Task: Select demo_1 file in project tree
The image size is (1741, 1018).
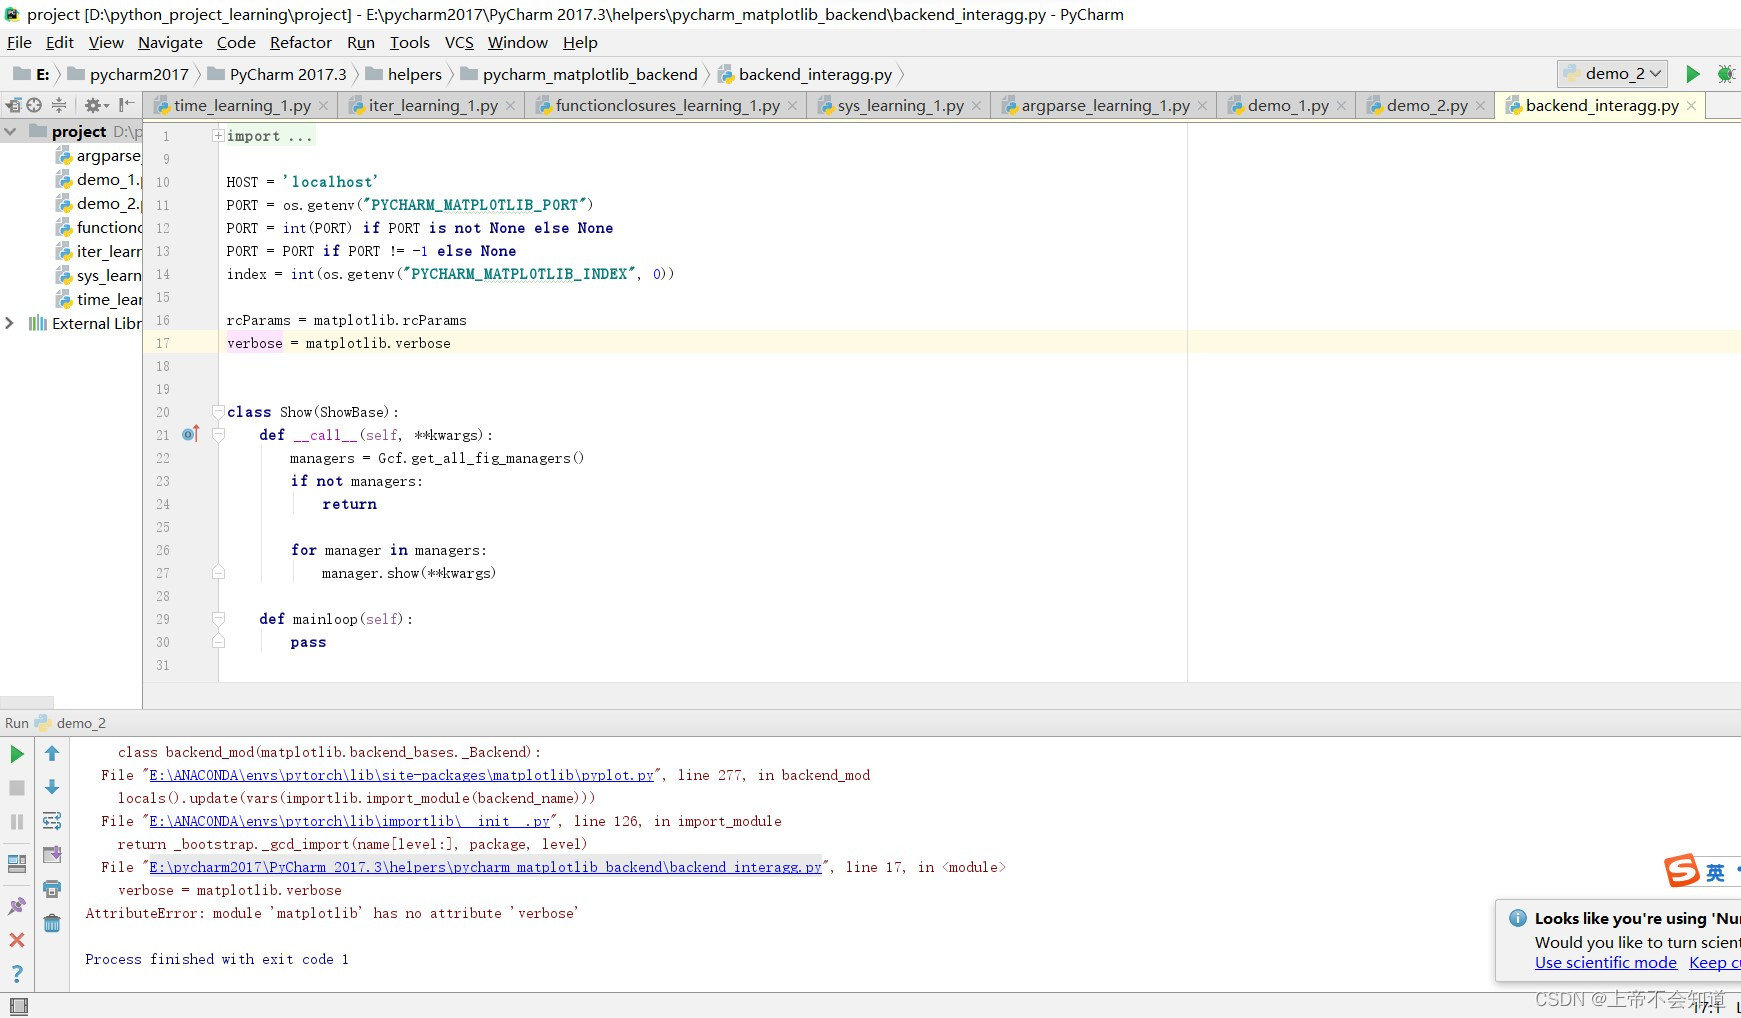Action: tap(99, 180)
